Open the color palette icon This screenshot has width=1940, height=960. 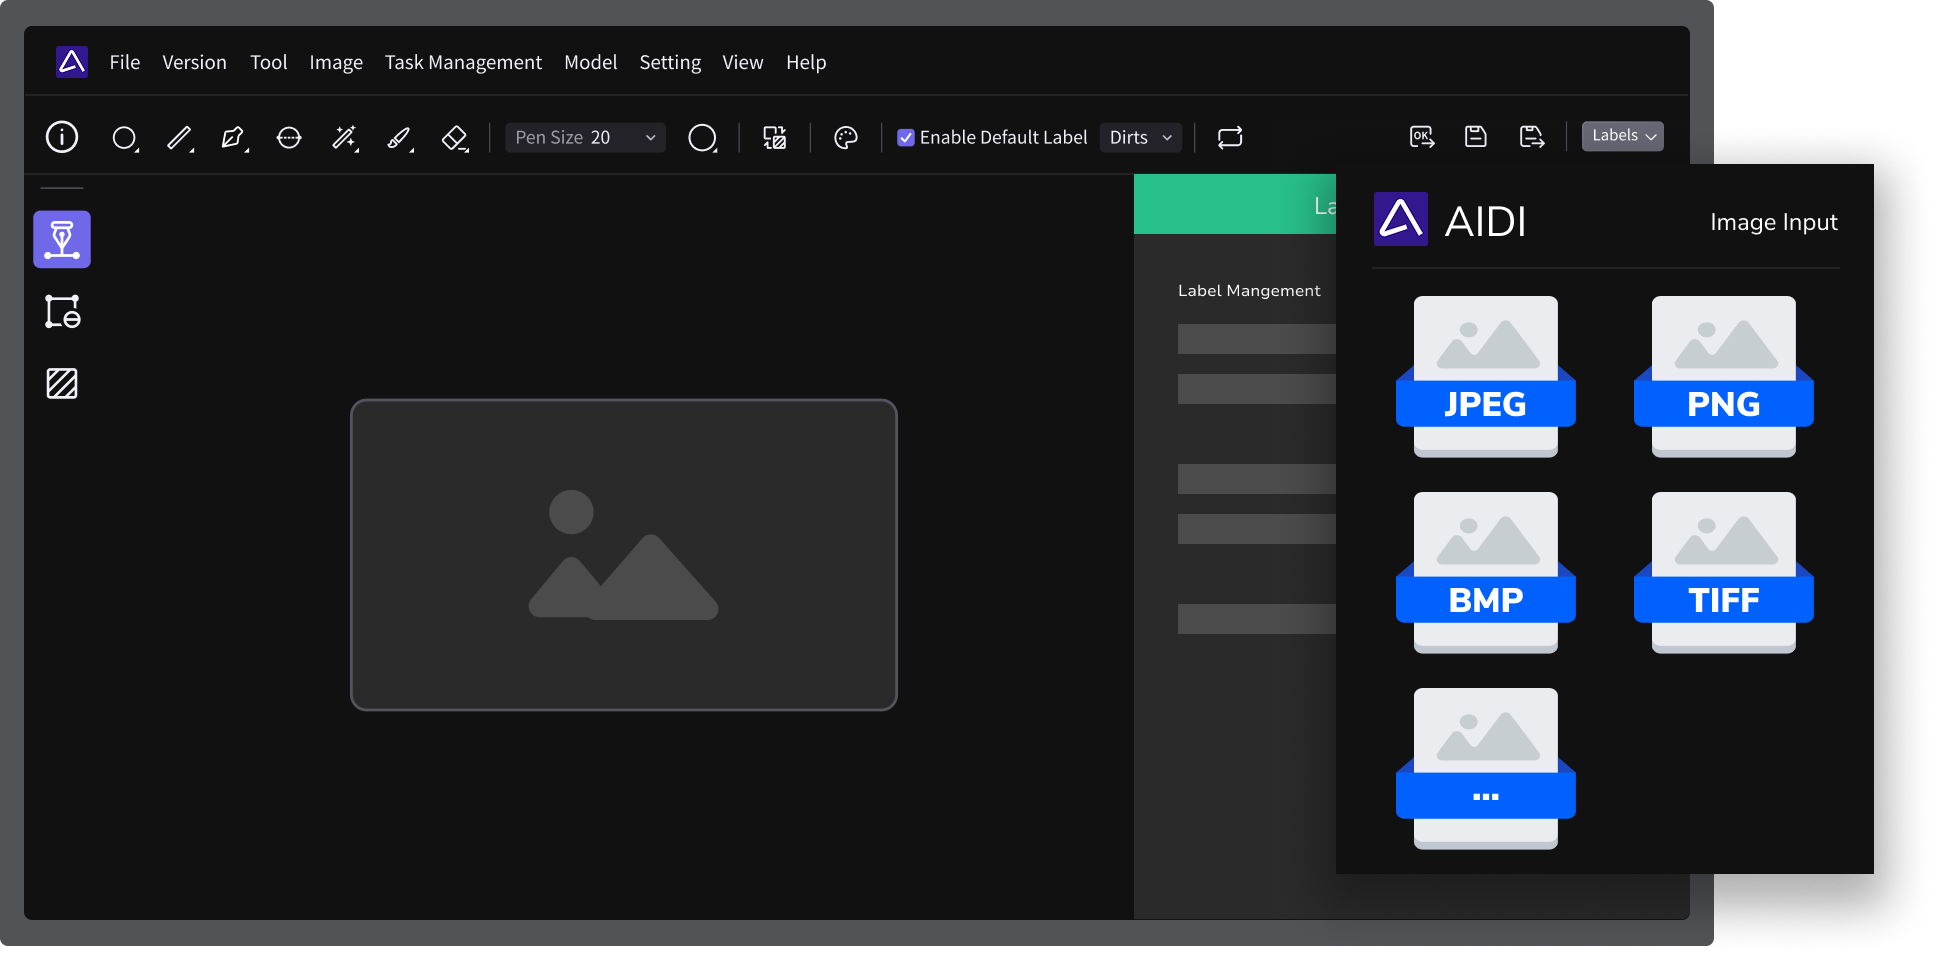[846, 138]
